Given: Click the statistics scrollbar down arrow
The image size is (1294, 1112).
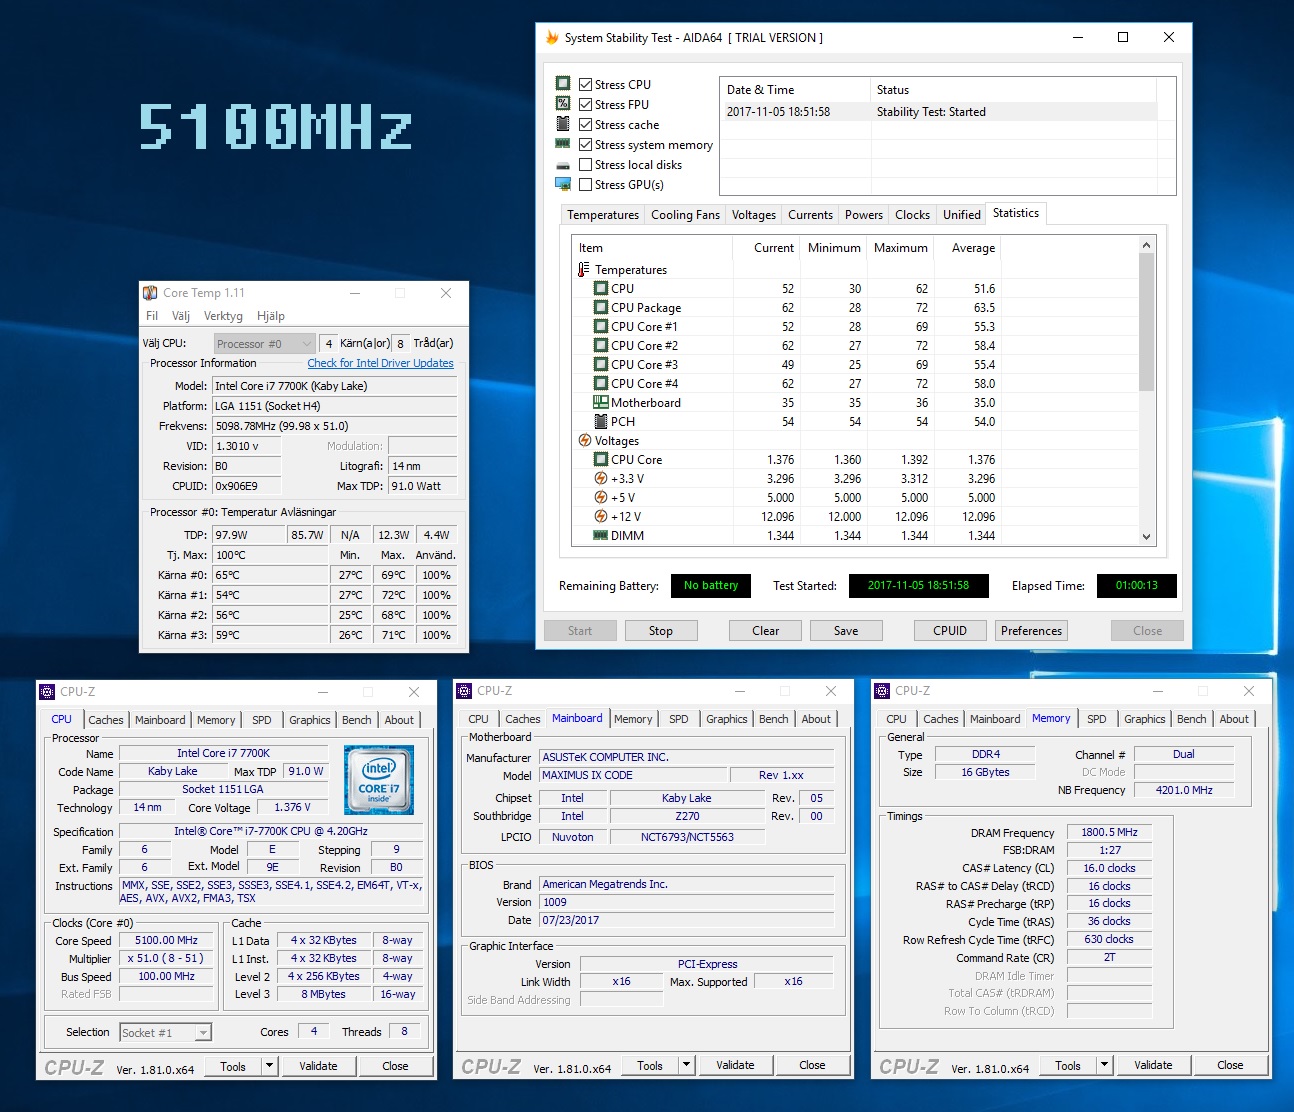Looking at the screenshot, I should coord(1146,536).
